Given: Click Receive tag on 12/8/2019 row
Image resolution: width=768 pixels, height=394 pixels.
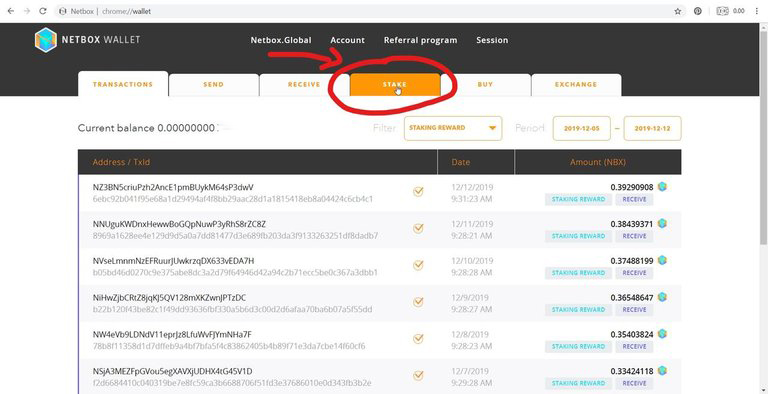Looking at the screenshot, I should [634, 346].
